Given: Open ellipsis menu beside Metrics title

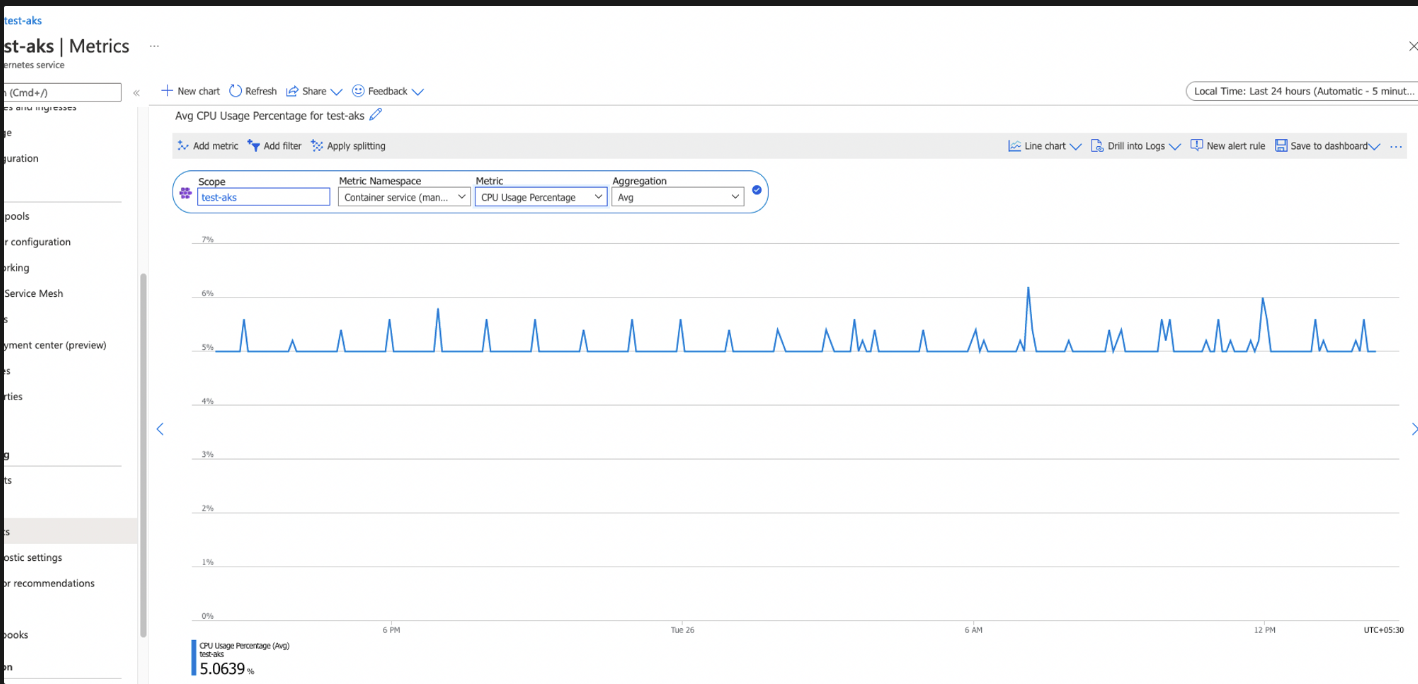Looking at the screenshot, I should coord(154,46).
